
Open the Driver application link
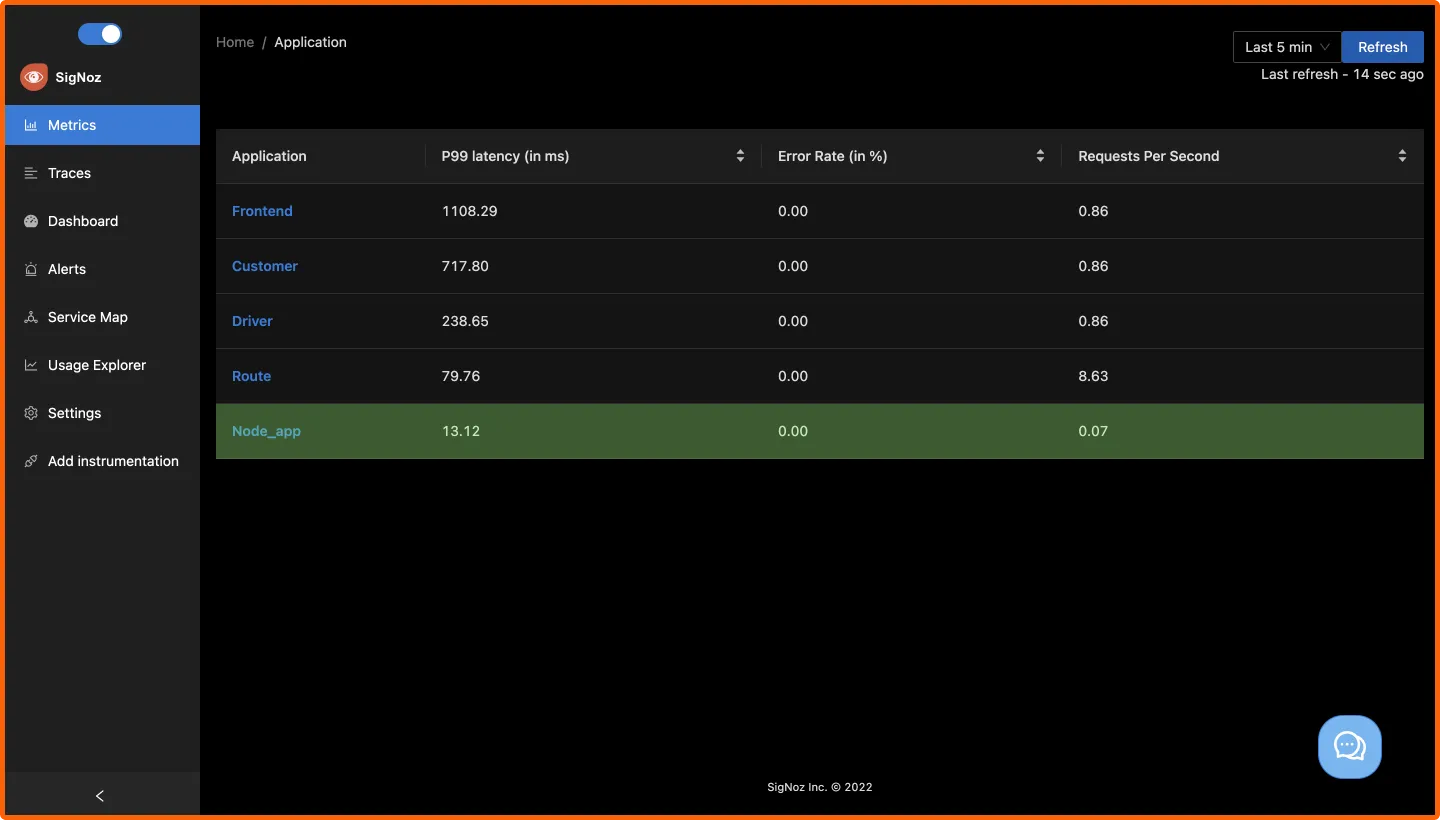(x=252, y=321)
